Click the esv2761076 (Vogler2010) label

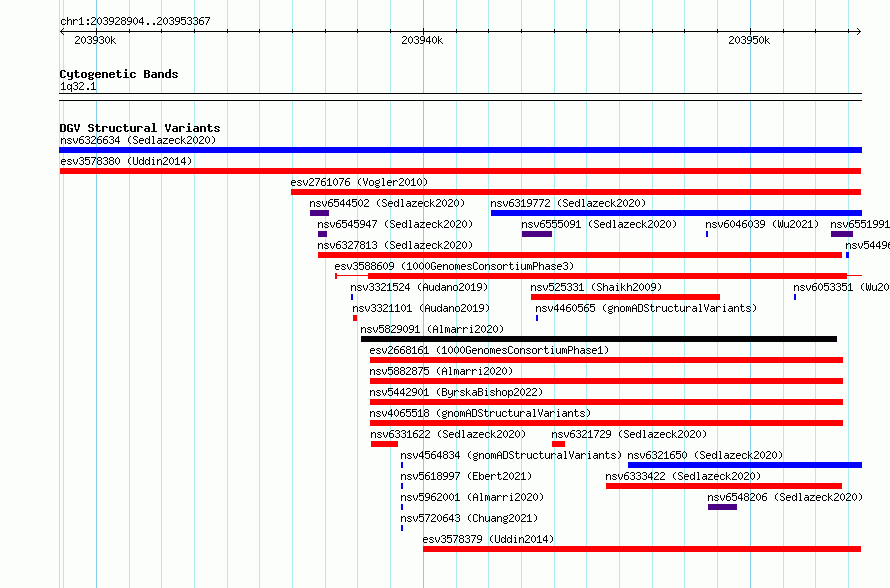(x=359, y=182)
